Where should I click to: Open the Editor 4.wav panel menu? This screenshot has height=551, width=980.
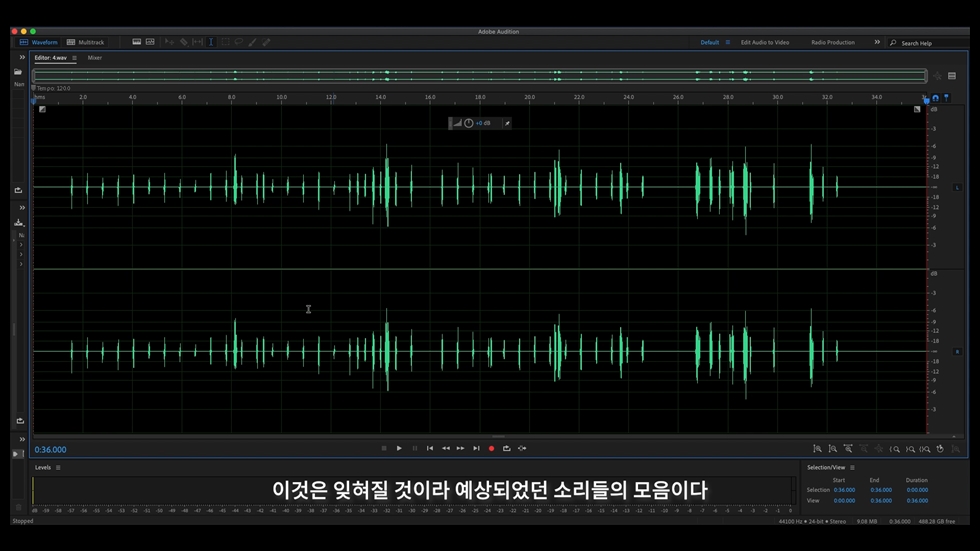click(74, 58)
